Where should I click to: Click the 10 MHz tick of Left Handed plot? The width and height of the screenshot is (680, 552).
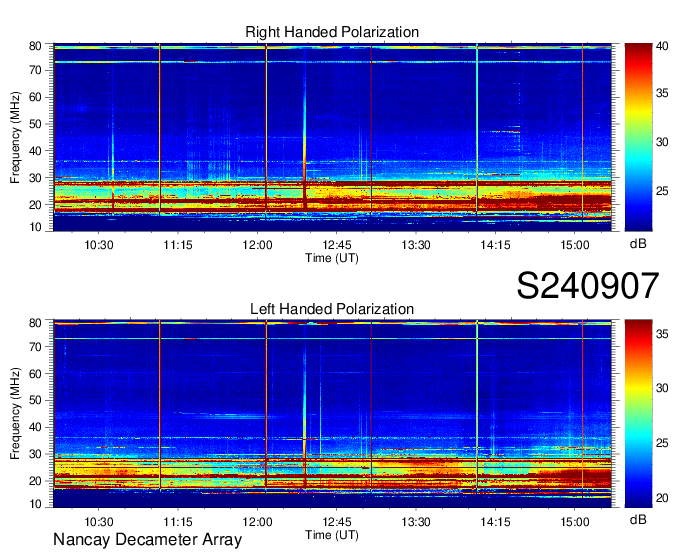(x=35, y=504)
